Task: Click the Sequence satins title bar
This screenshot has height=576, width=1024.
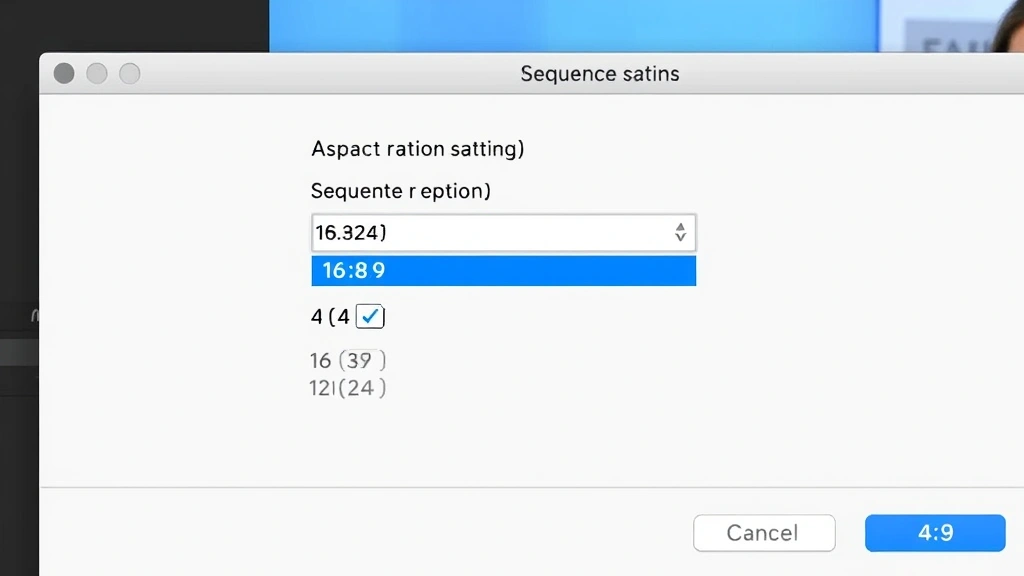Action: pos(599,73)
